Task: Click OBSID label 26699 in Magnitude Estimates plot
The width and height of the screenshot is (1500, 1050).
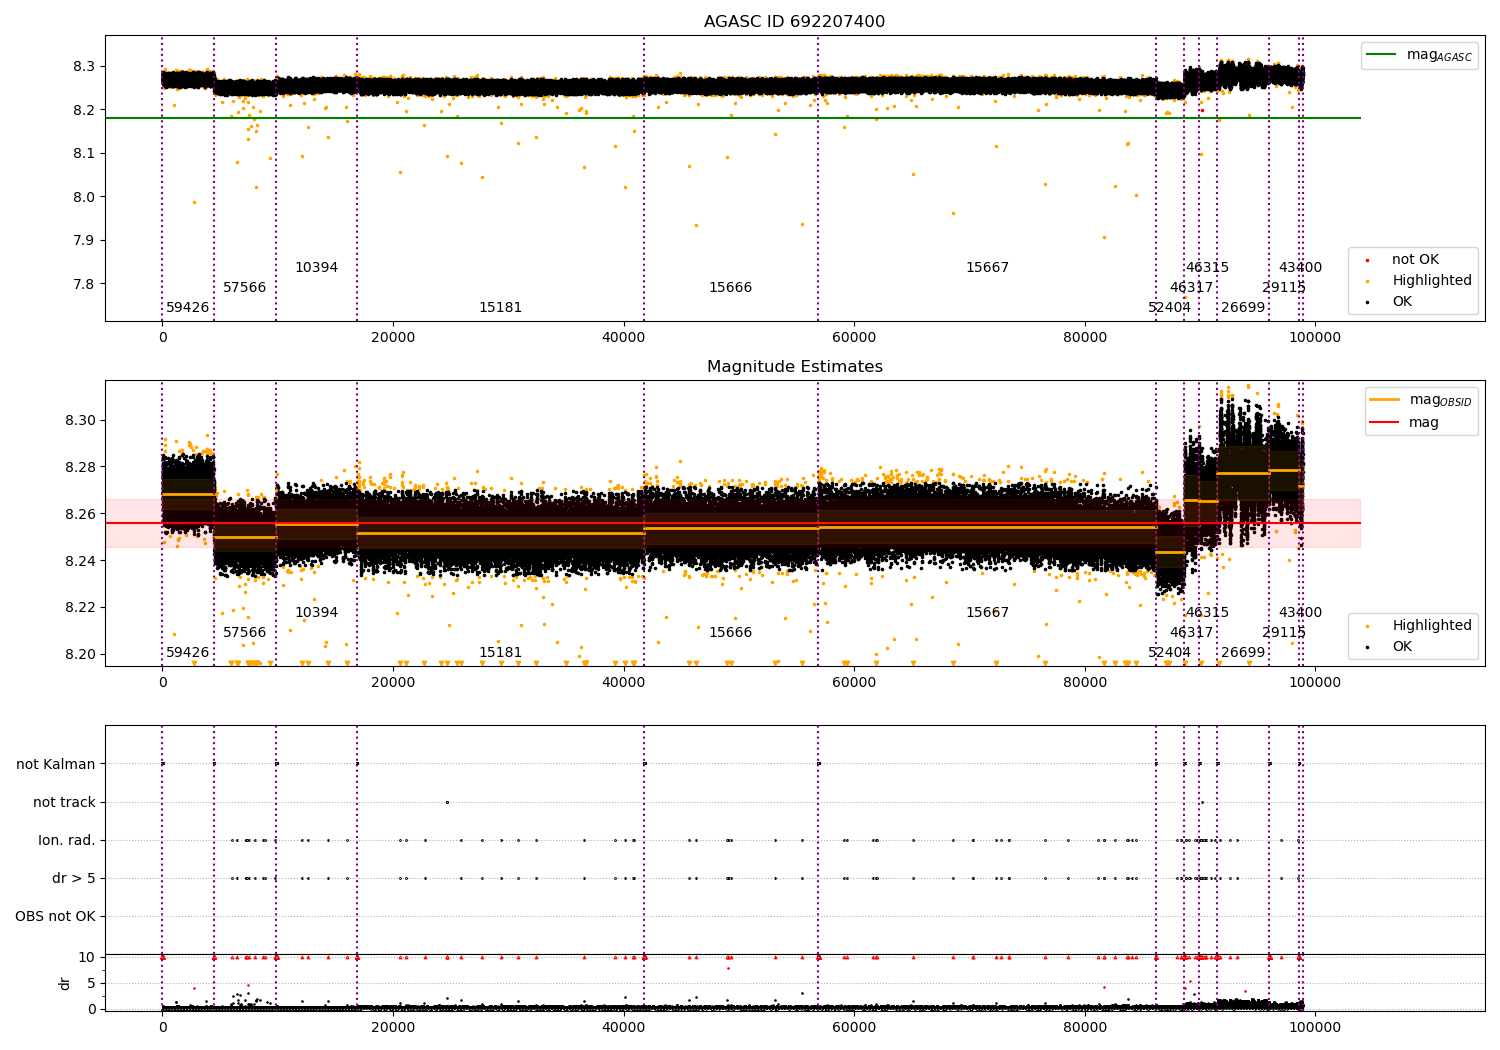Action: point(1244,653)
